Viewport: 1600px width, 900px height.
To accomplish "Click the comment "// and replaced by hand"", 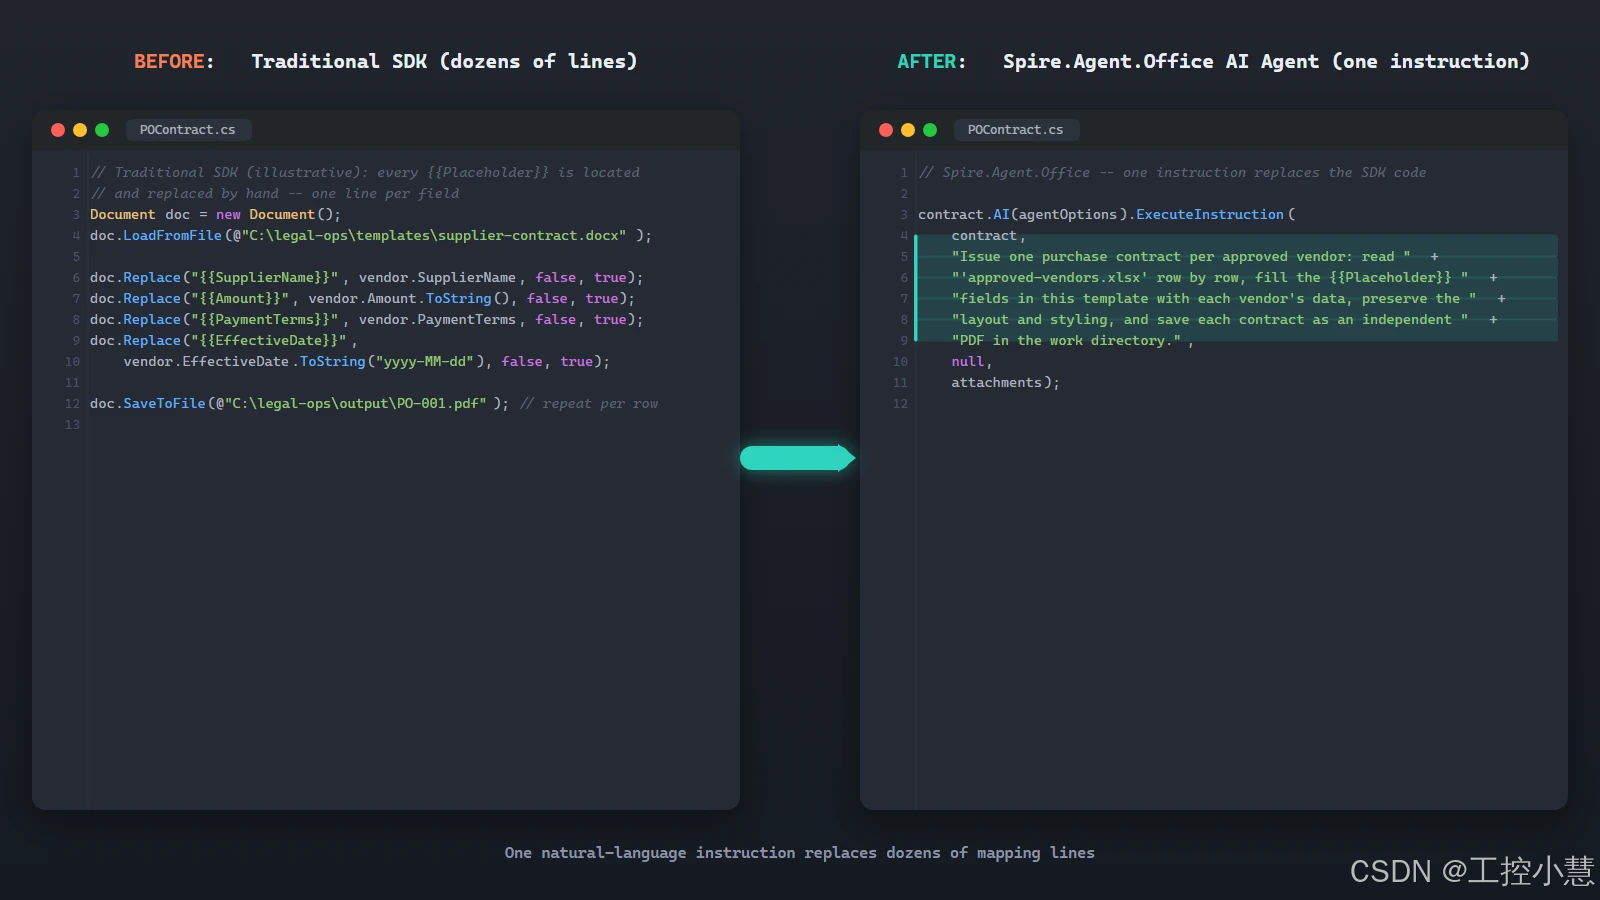I will click(275, 193).
